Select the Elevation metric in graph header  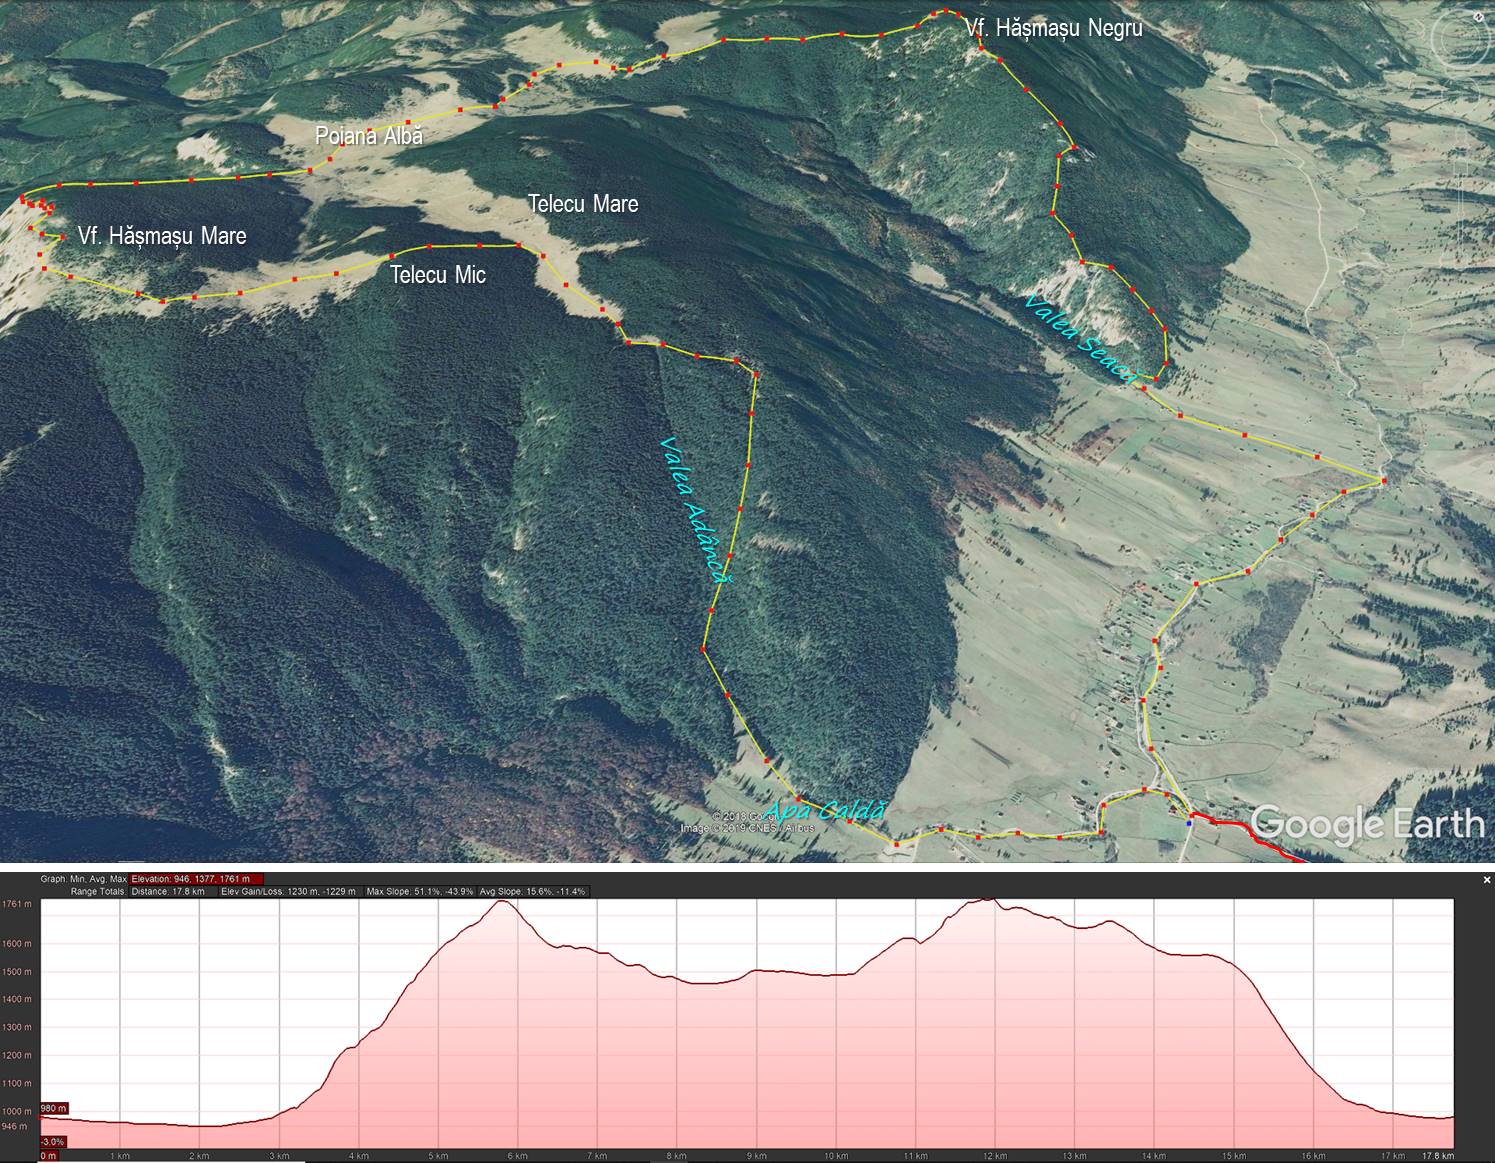(190, 879)
